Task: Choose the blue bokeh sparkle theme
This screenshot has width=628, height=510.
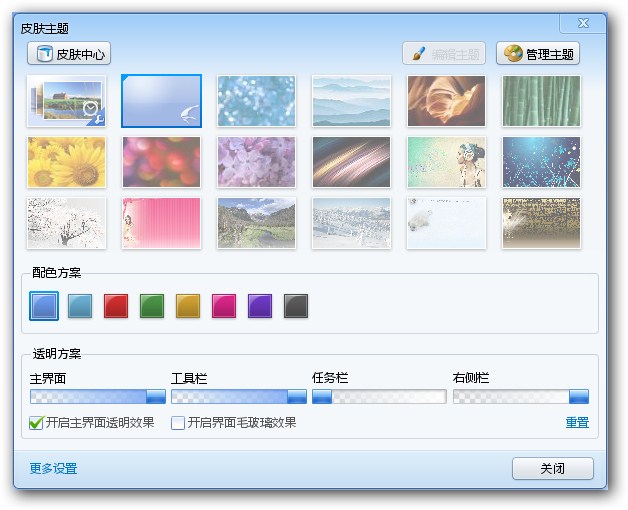Action: pyautogui.click(x=256, y=101)
